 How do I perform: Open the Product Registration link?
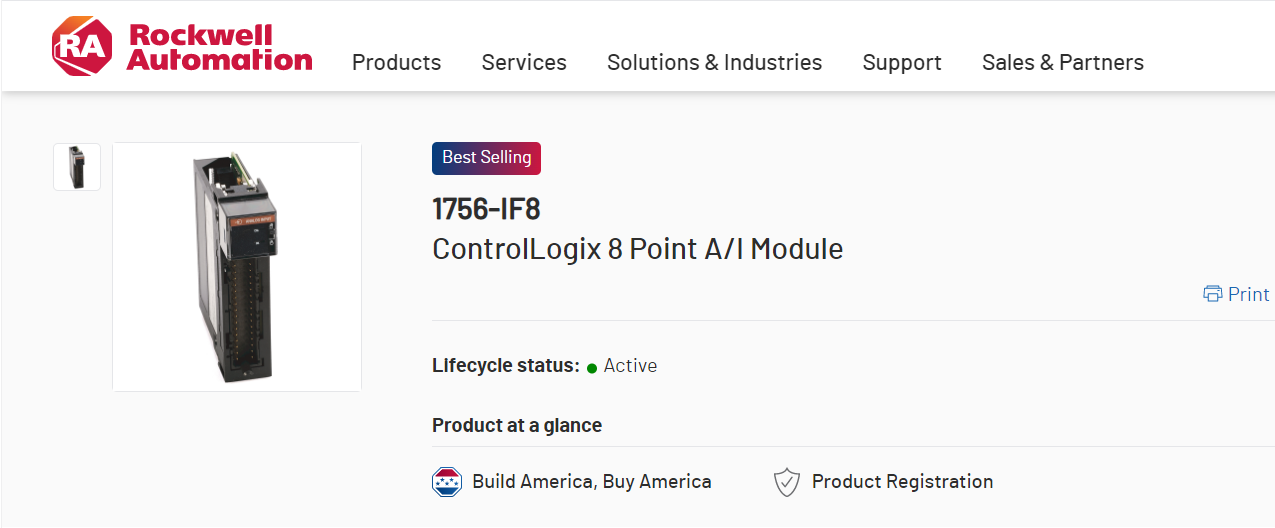coord(902,482)
